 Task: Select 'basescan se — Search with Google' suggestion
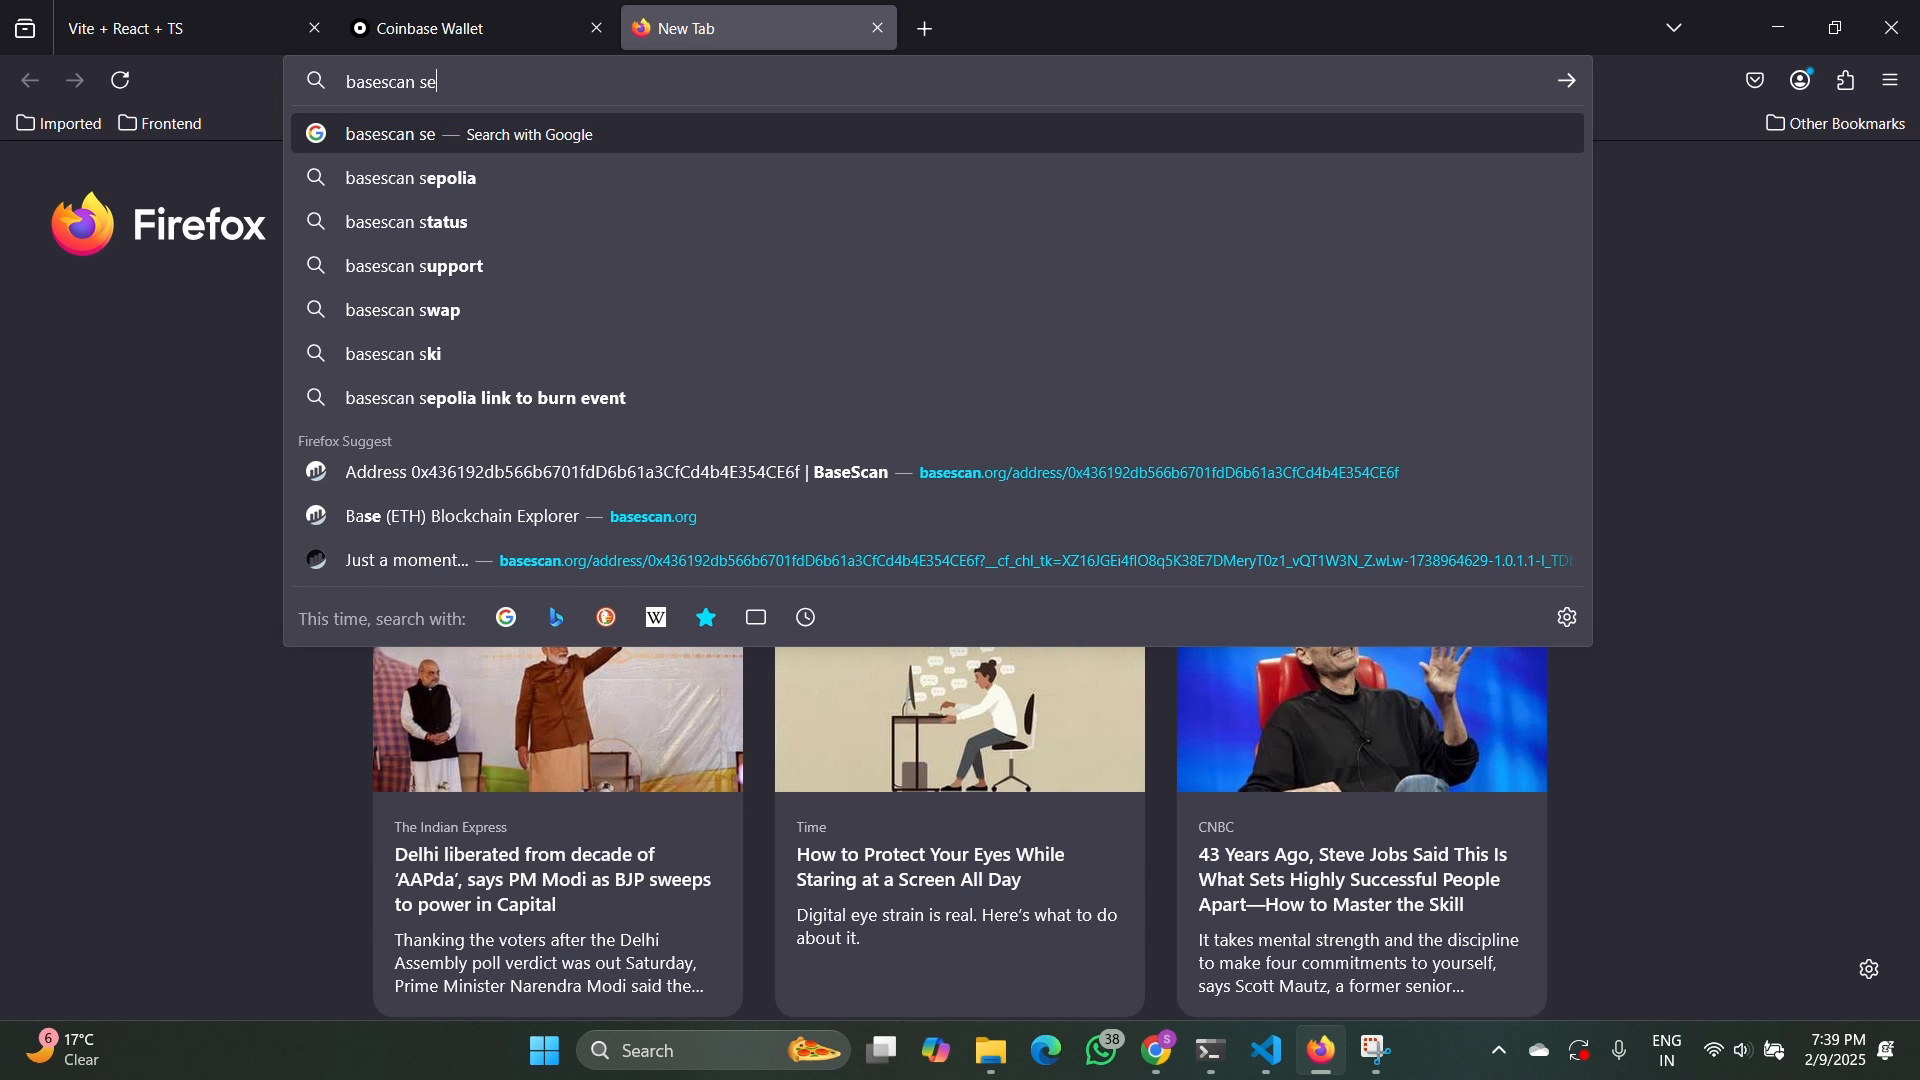click(x=937, y=134)
